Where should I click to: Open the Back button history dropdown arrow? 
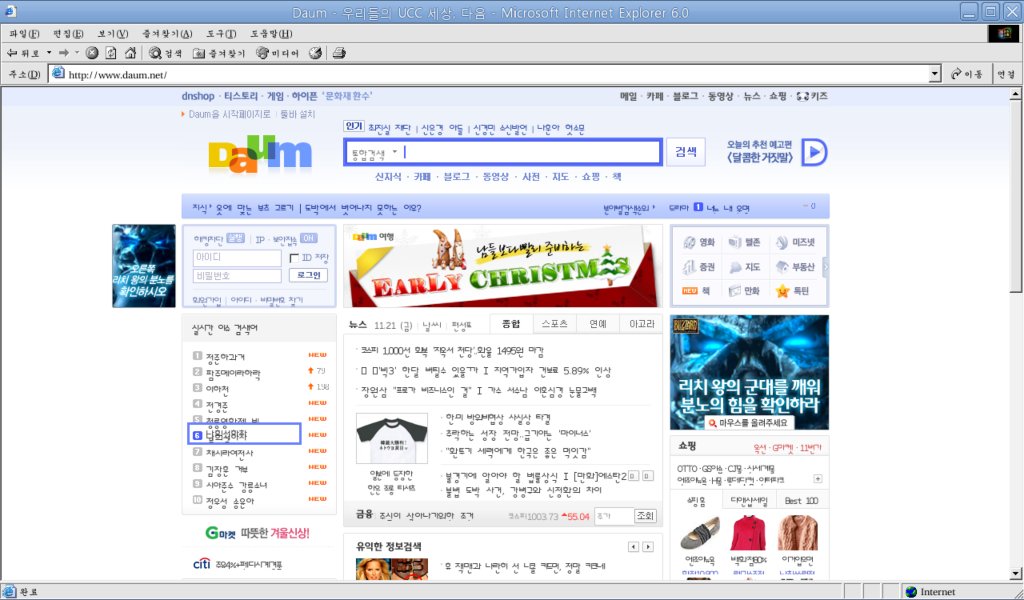(48, 53)
